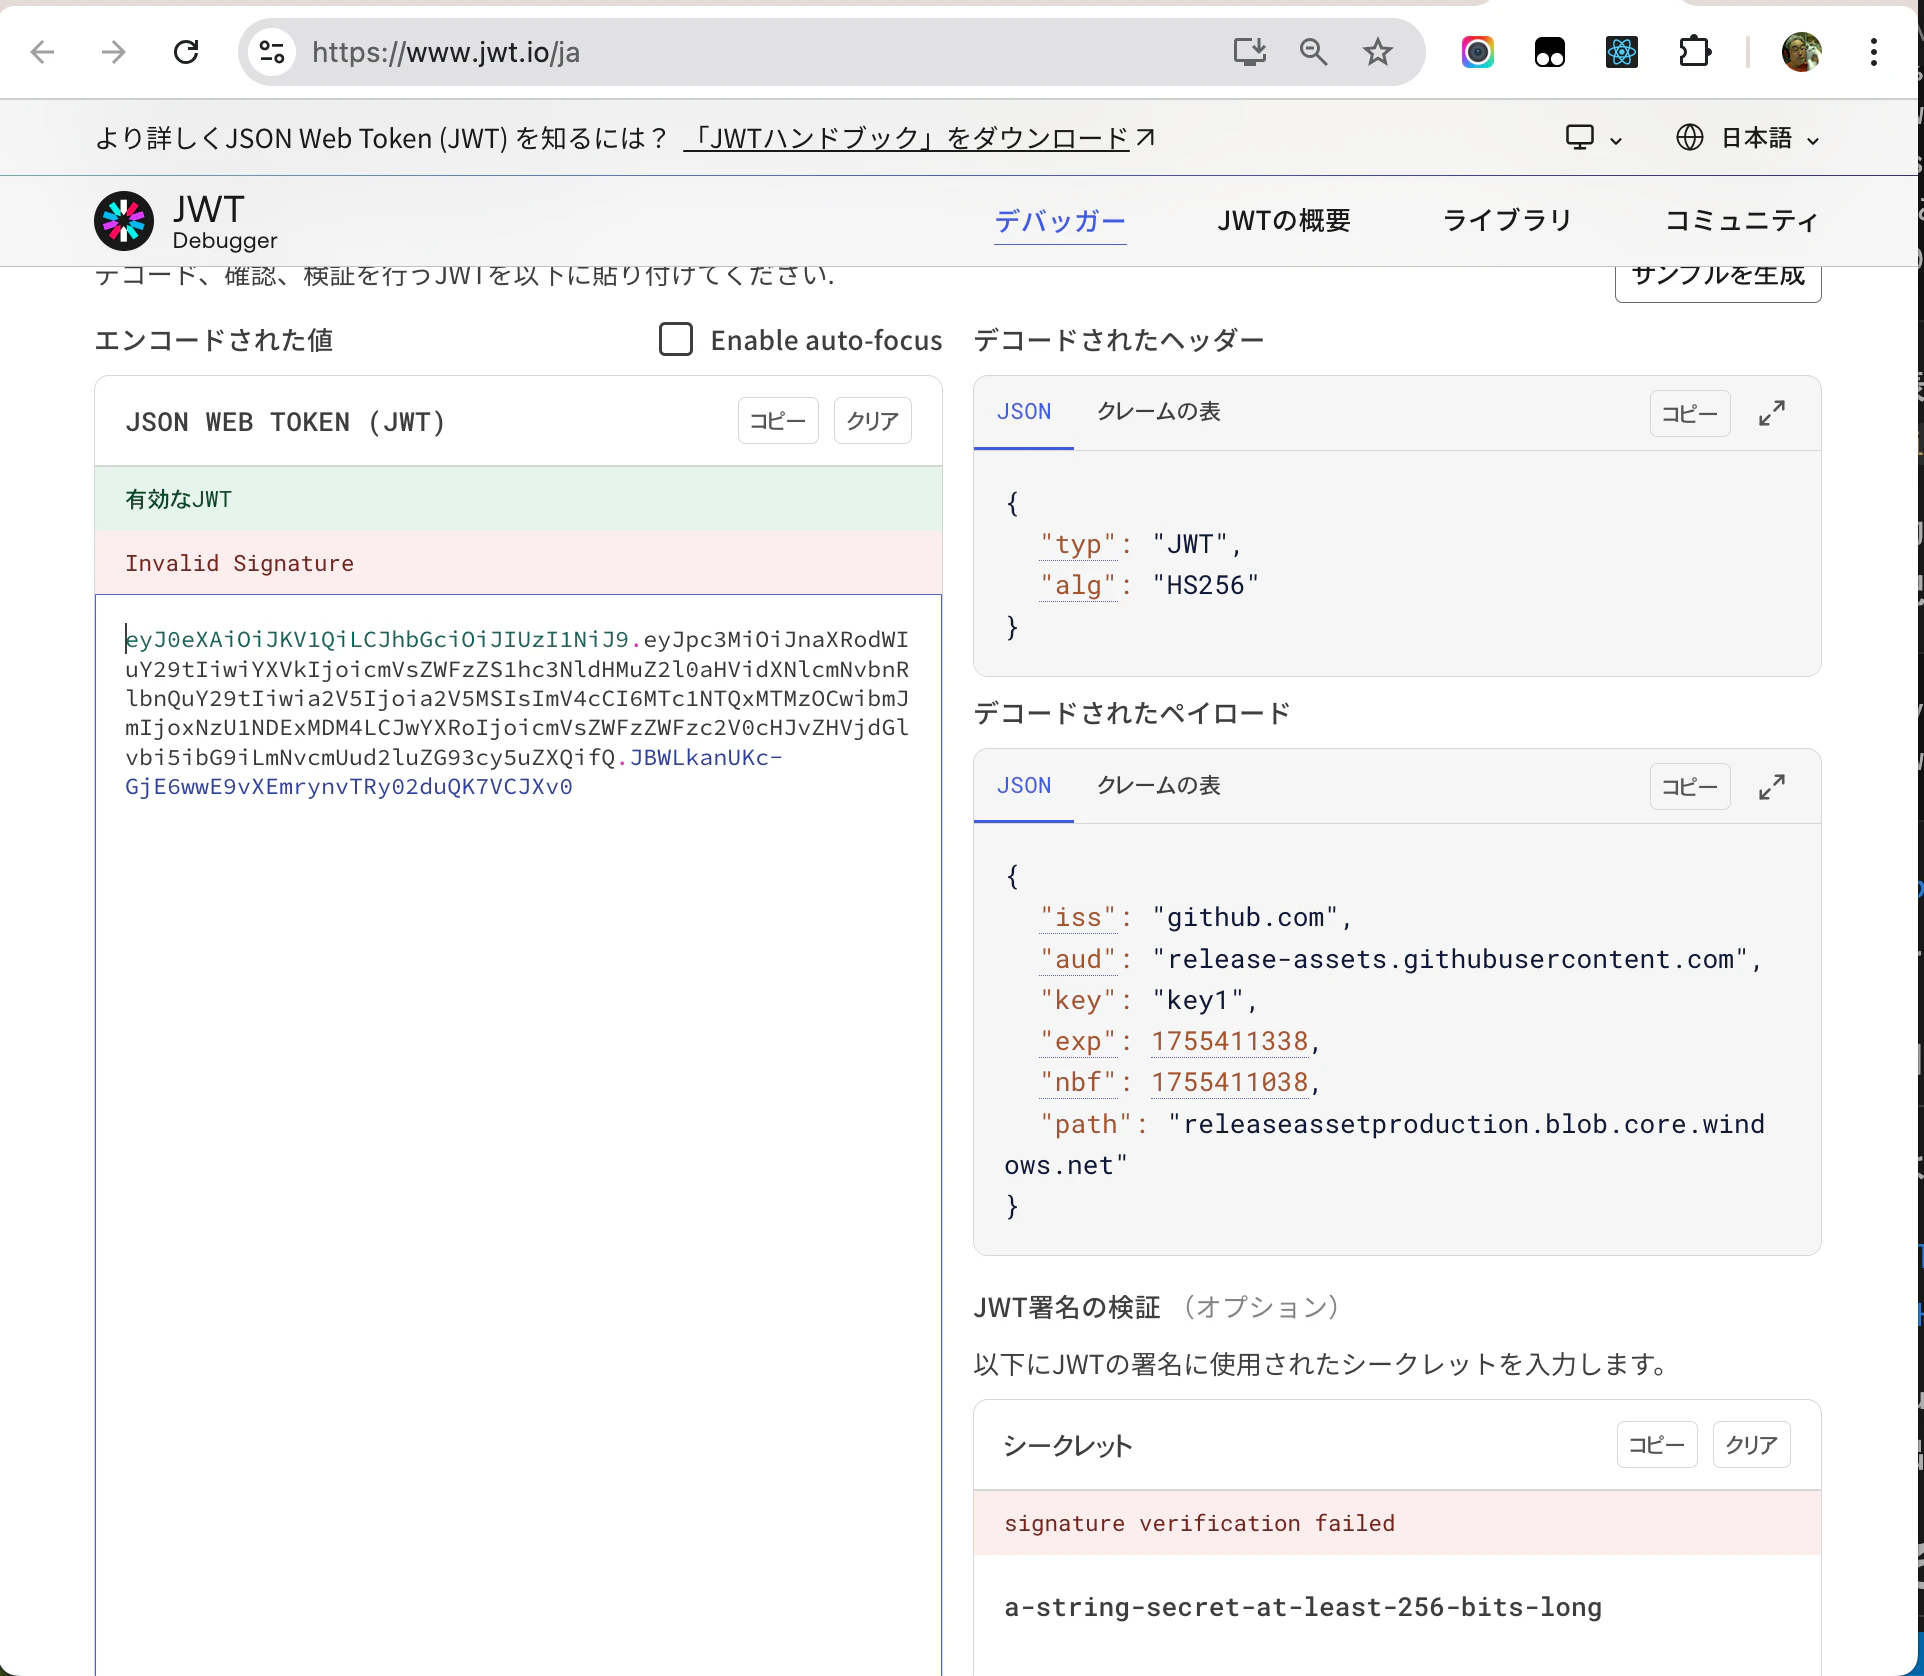This screenshot has width=1924, height=1676.
Task: Select the JSON tab in decoded payload
Action: coord(1024,786)
